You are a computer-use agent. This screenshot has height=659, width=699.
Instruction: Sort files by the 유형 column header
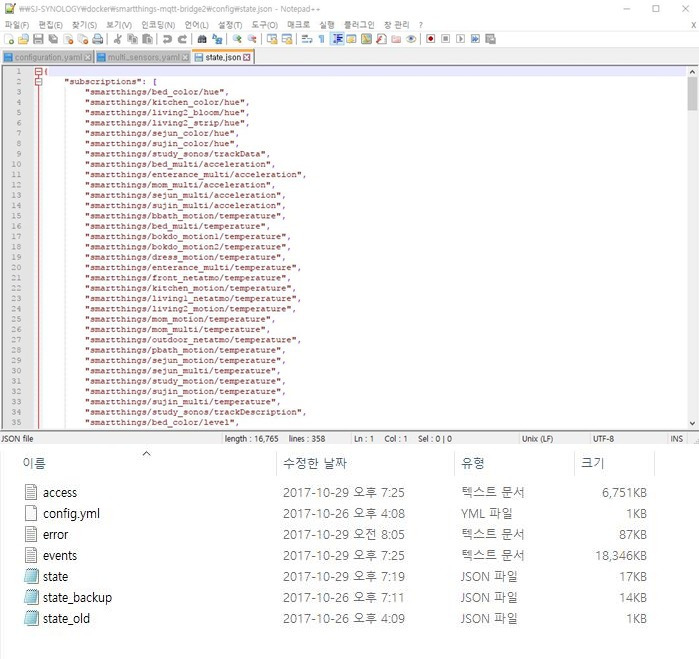(473, 463)
